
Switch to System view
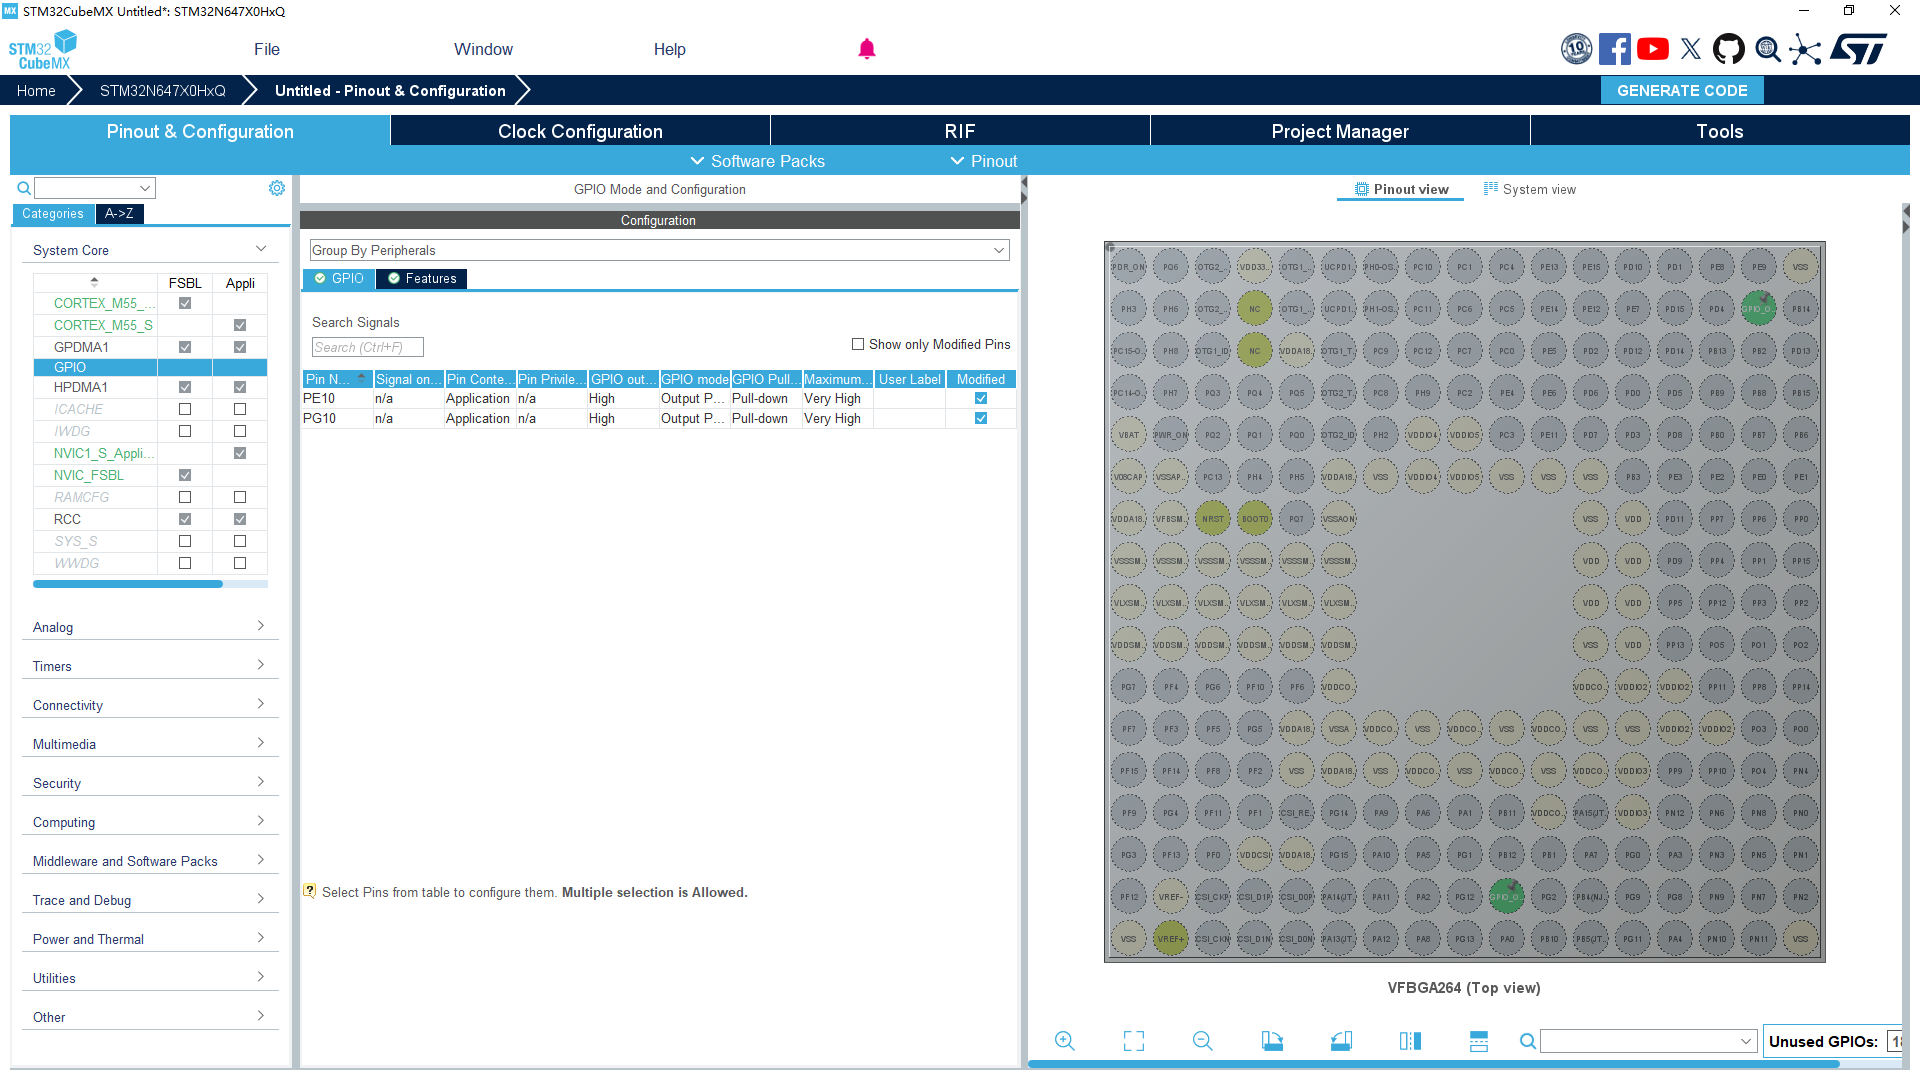(x=1530, y=189)
